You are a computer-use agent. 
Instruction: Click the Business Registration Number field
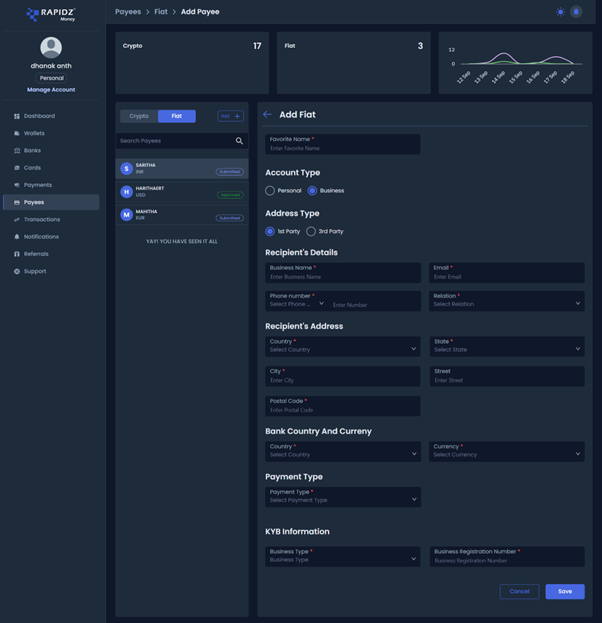point(507,557)
